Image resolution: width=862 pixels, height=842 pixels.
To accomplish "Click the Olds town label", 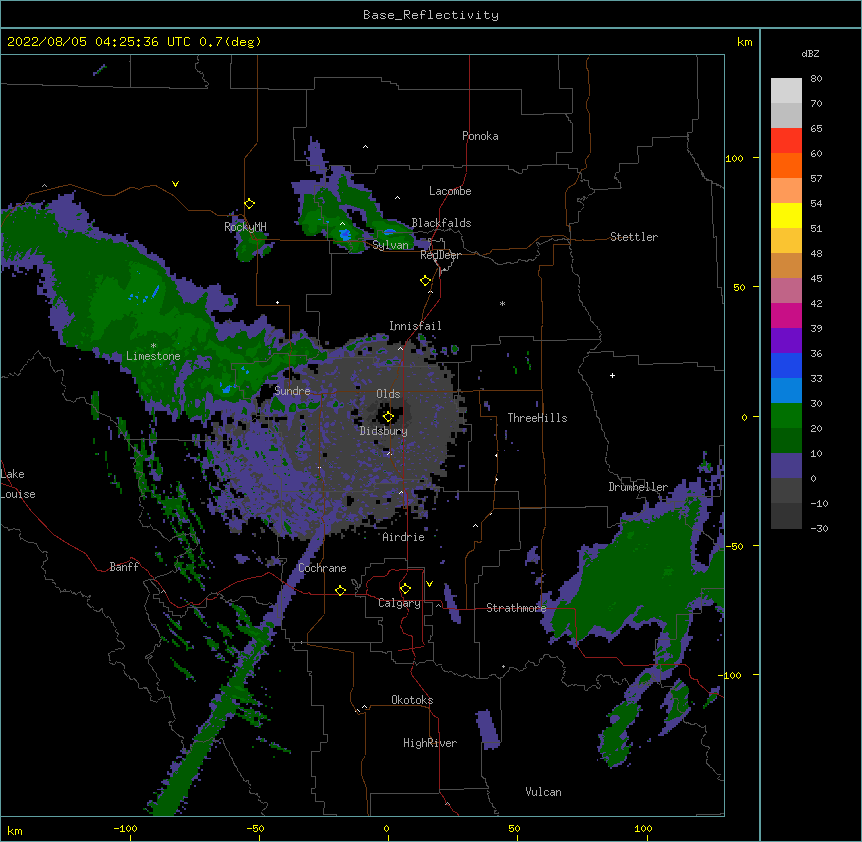I will (388, 394).
